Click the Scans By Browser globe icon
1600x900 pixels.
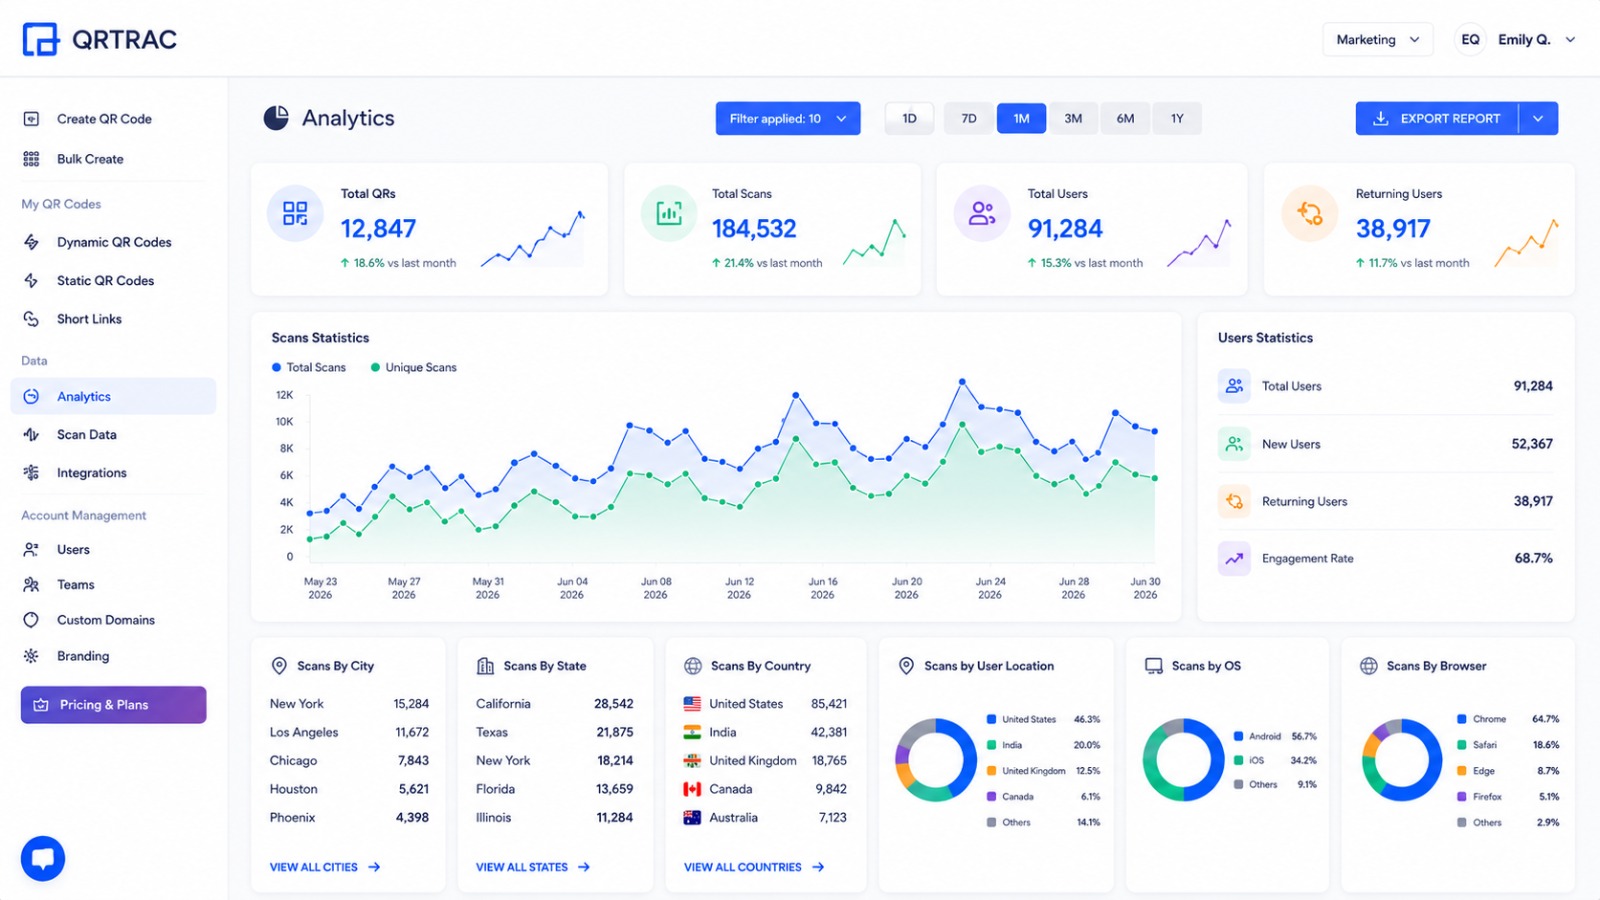point(1368,666)
